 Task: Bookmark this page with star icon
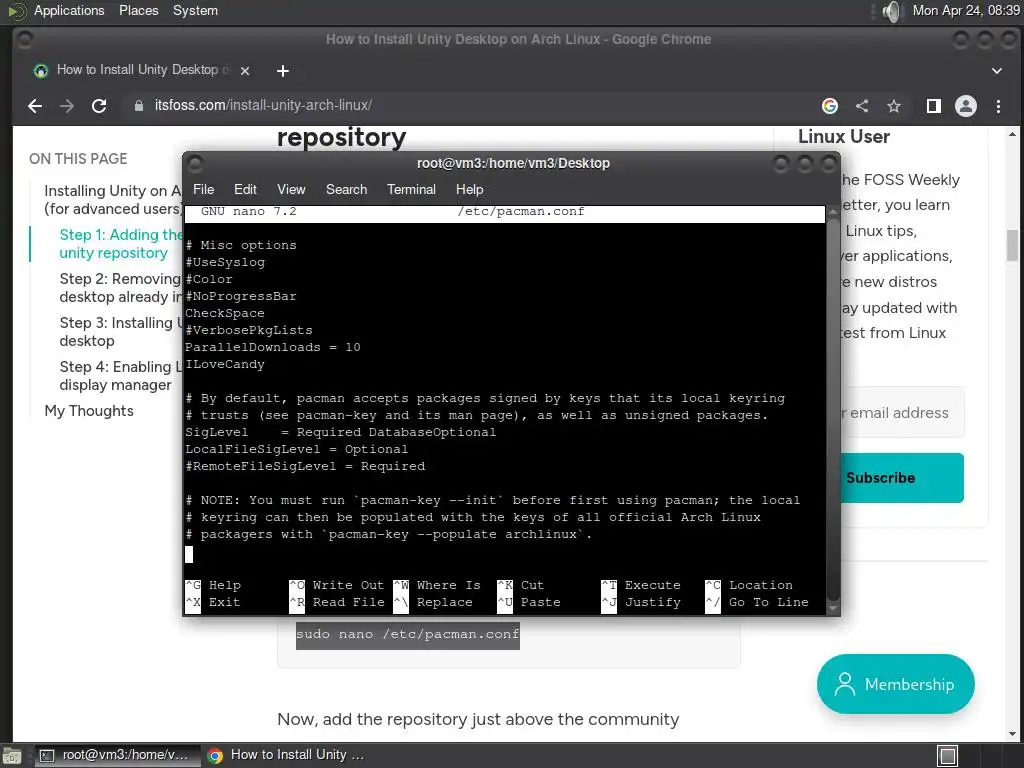[893, 106]
